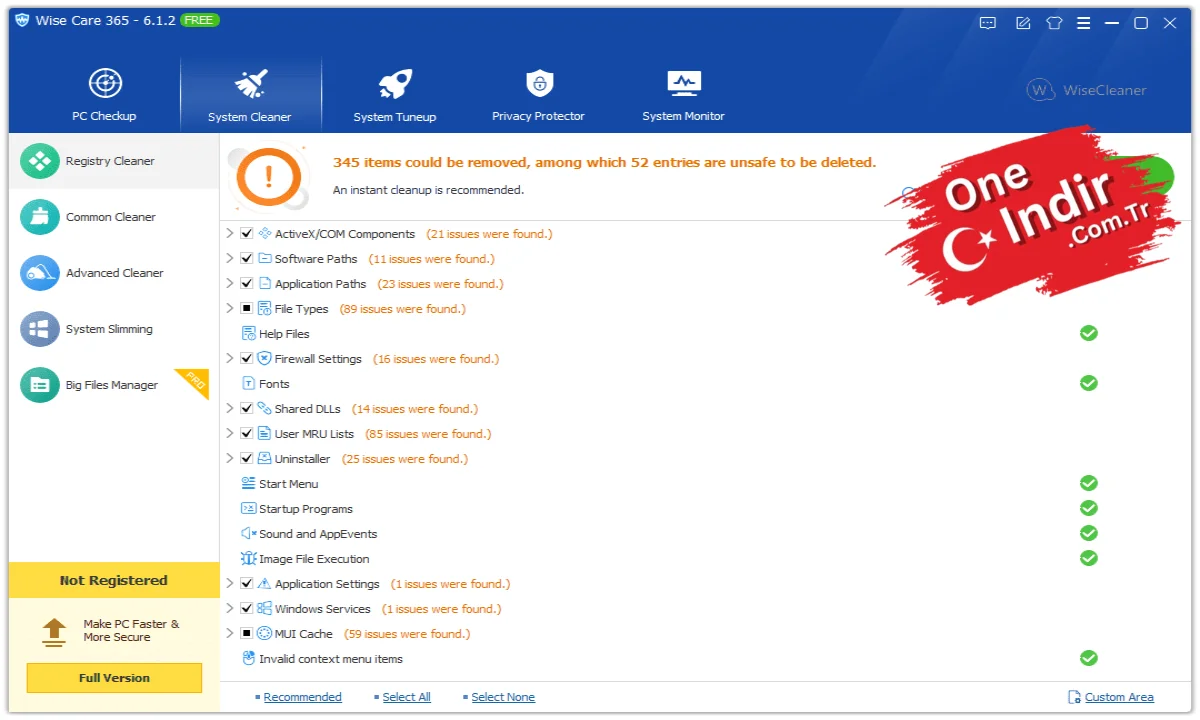The width and height of the screenshot is (1200, 720).
Task: Toggle Application Paths checkbox
Action: (x=247, y=284)
